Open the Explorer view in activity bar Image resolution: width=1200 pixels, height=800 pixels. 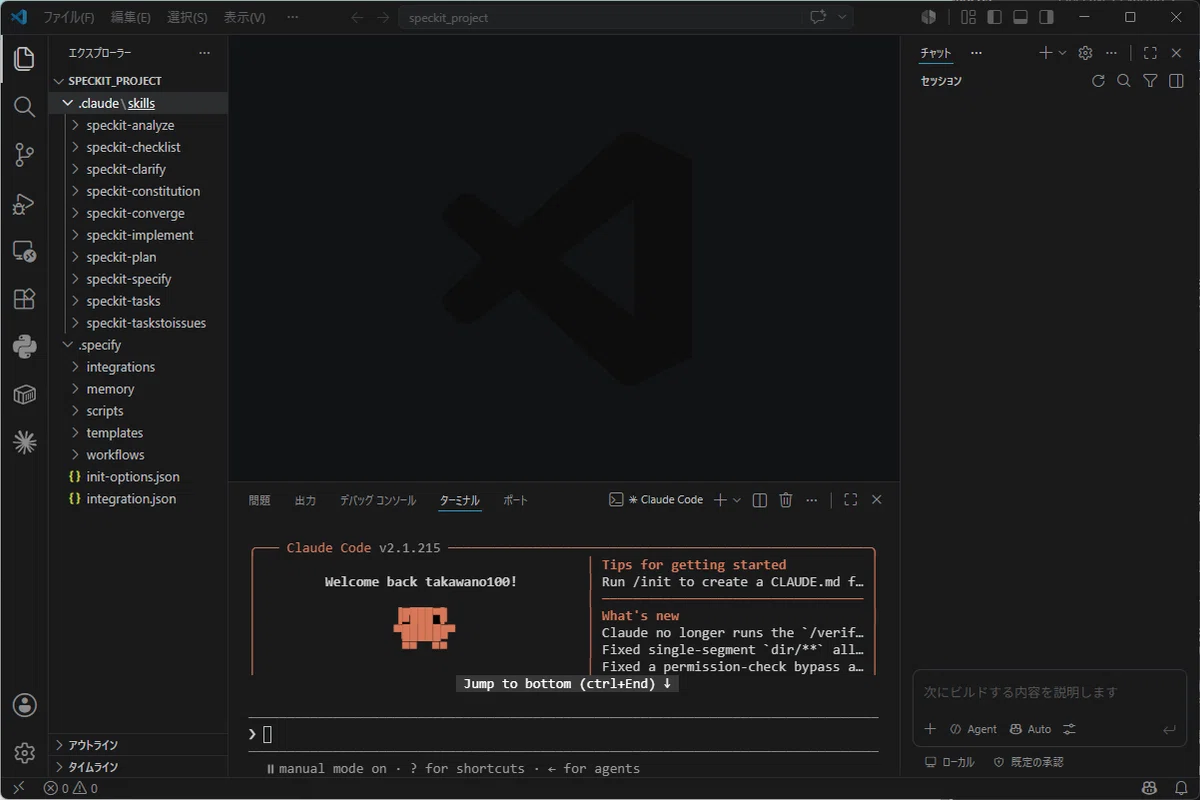(x=24, y=59)
